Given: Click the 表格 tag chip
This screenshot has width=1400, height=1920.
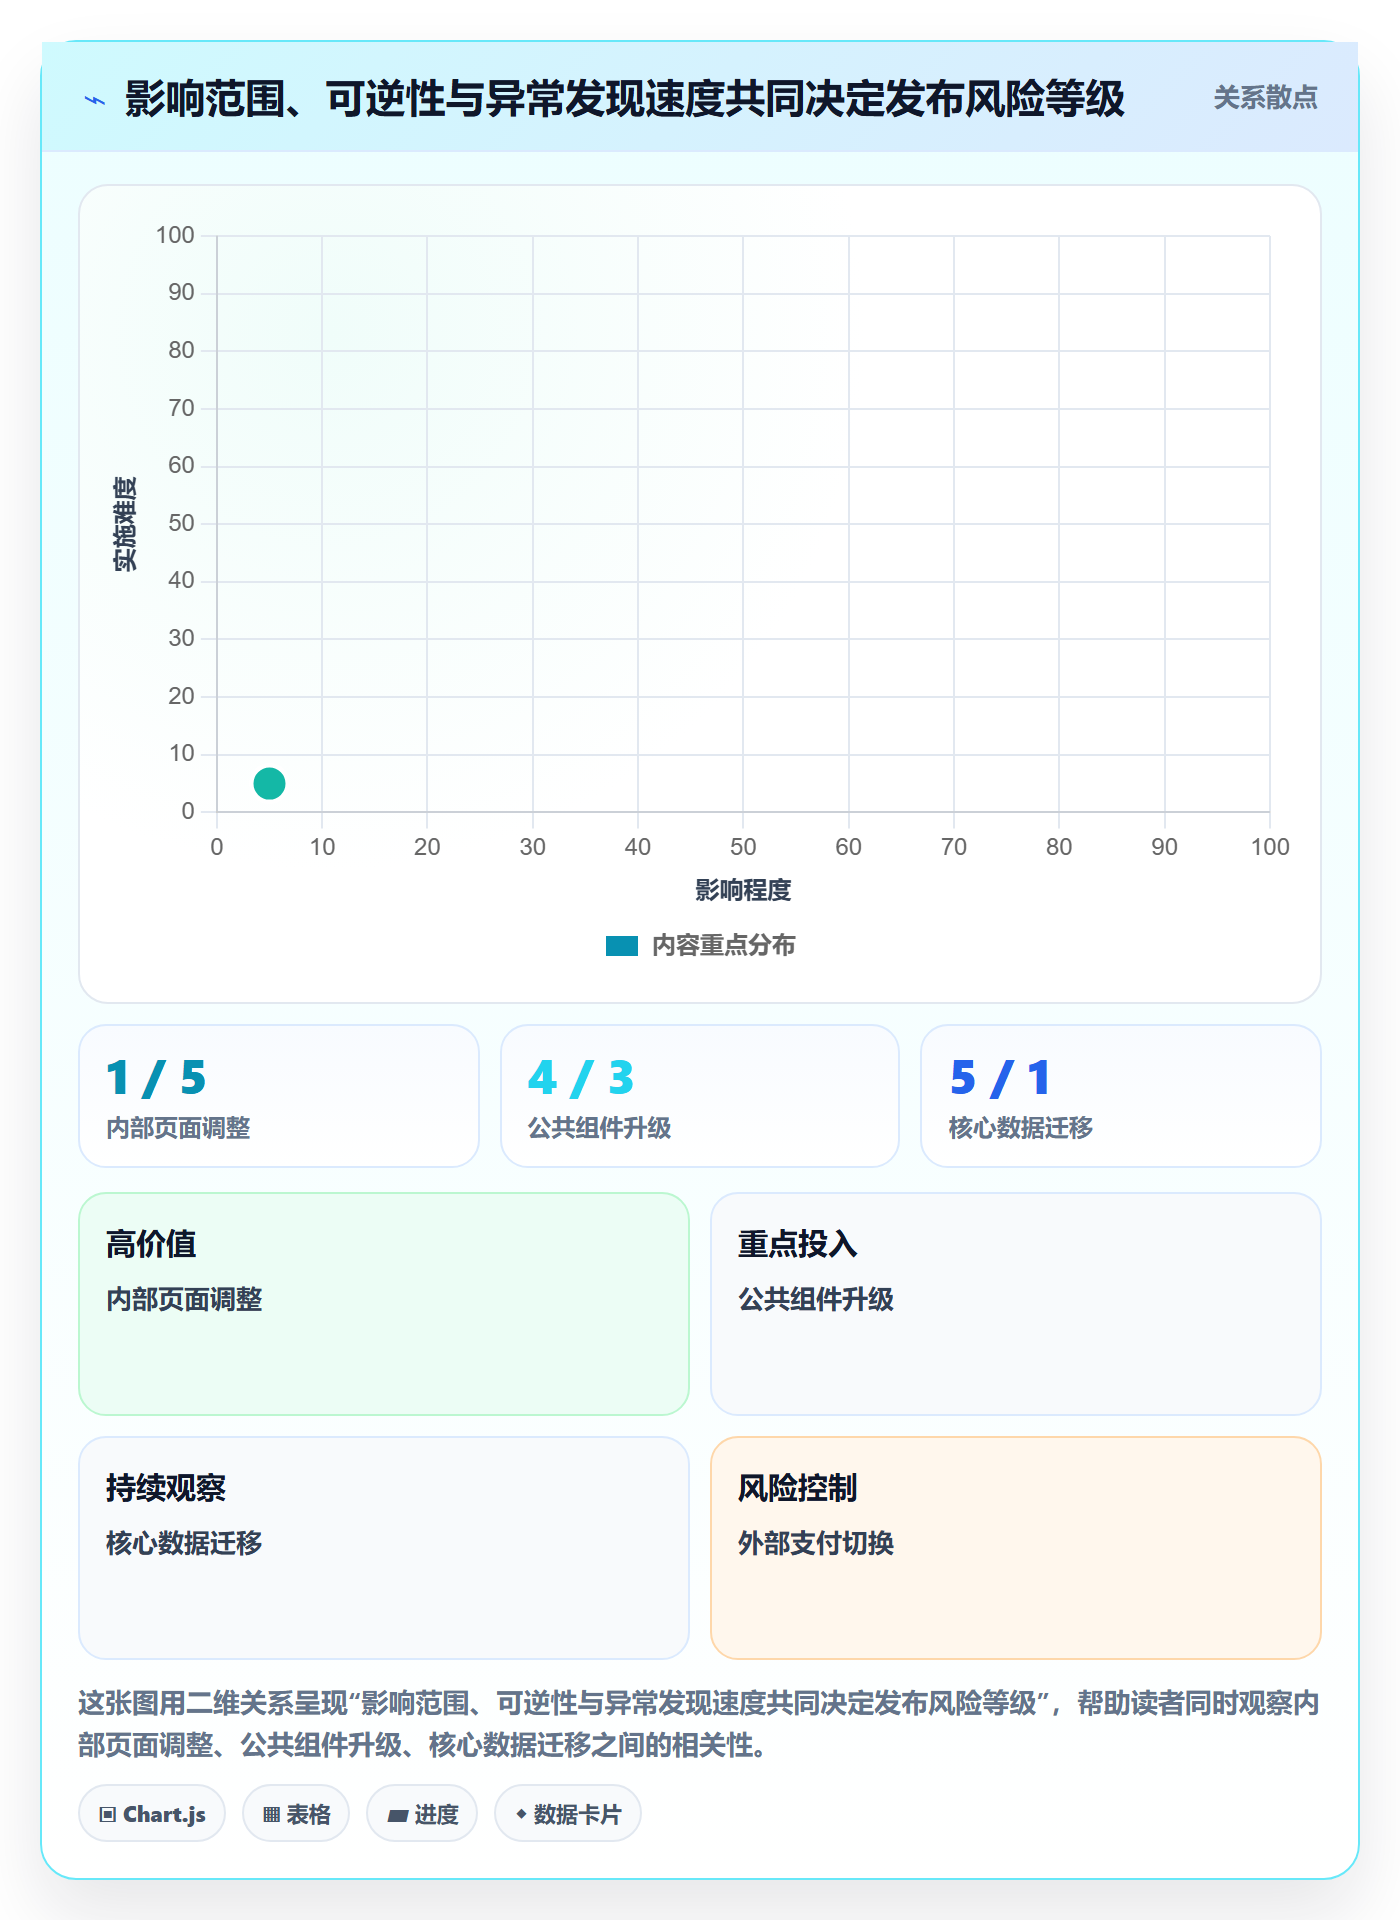Looking at the screenshot, I should [x=296, y=1814].
